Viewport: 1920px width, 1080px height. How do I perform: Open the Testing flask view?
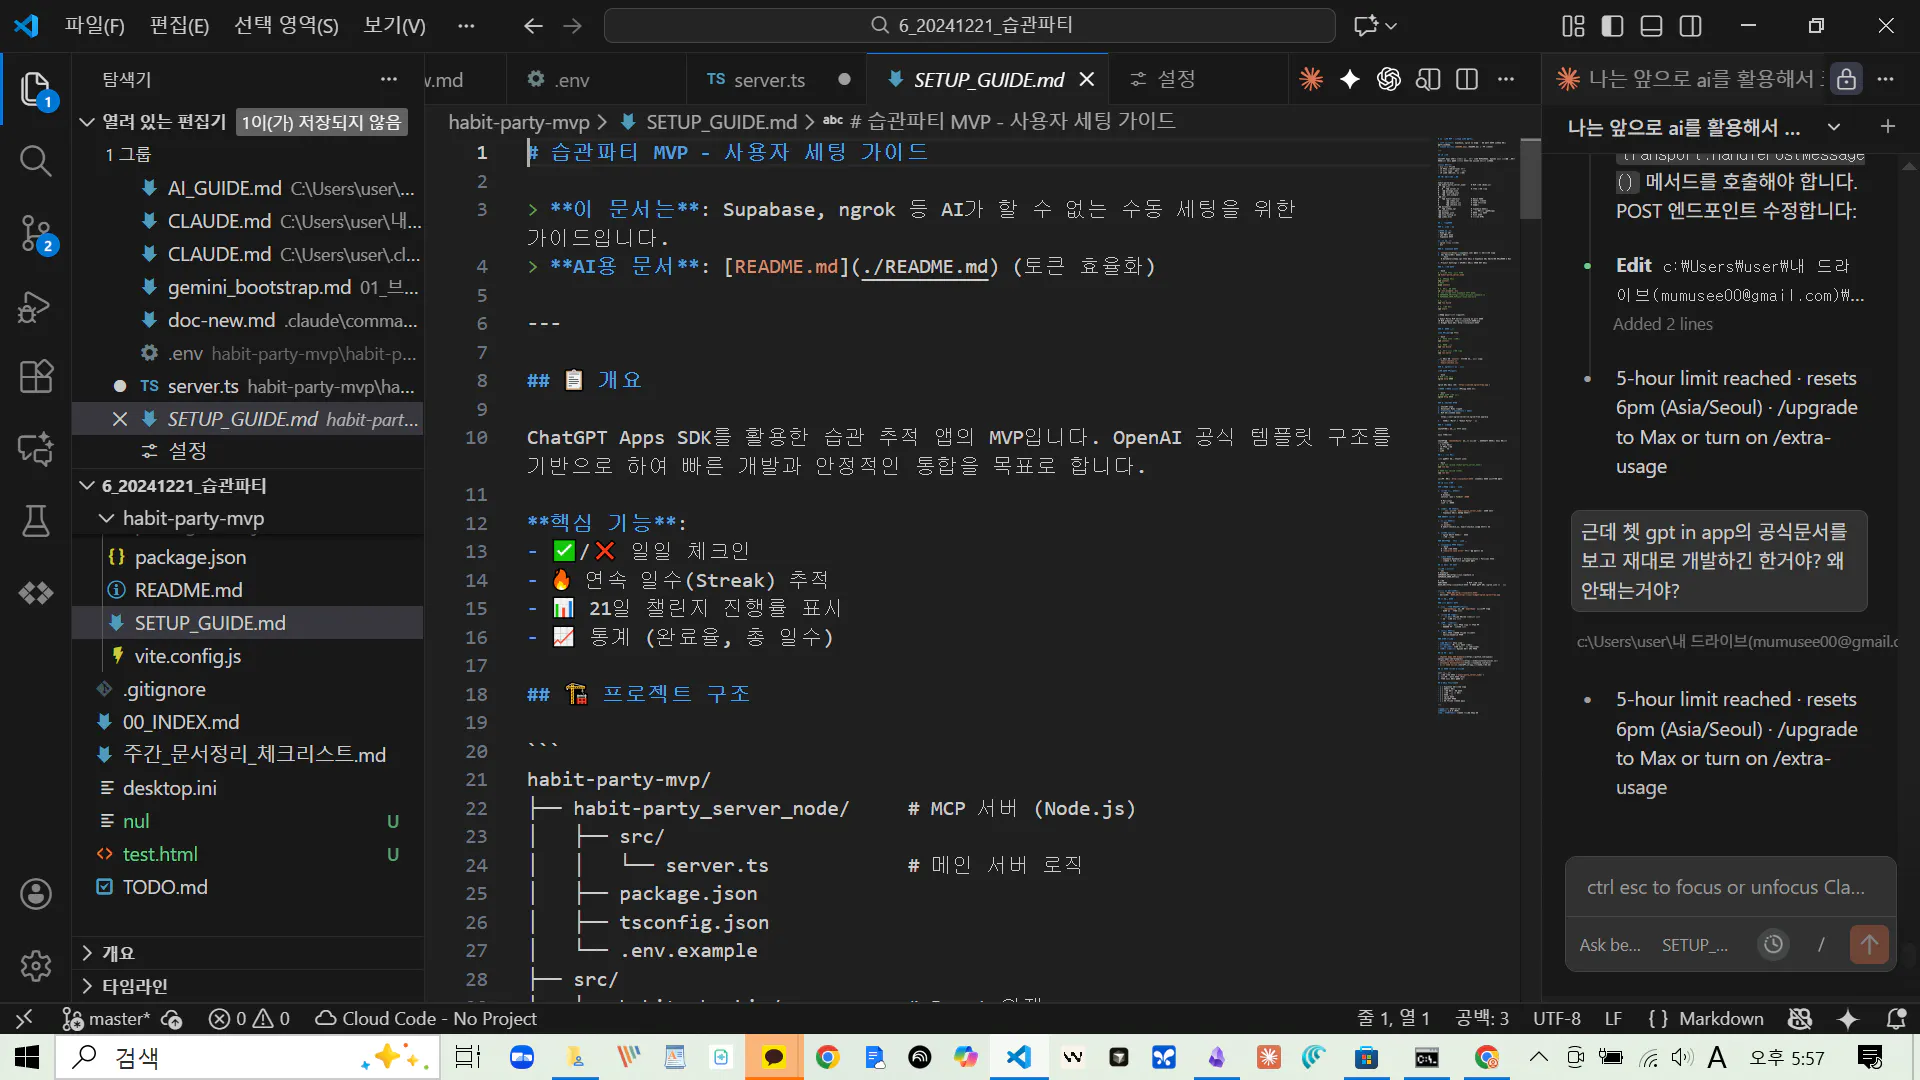(x=36, y=521)
